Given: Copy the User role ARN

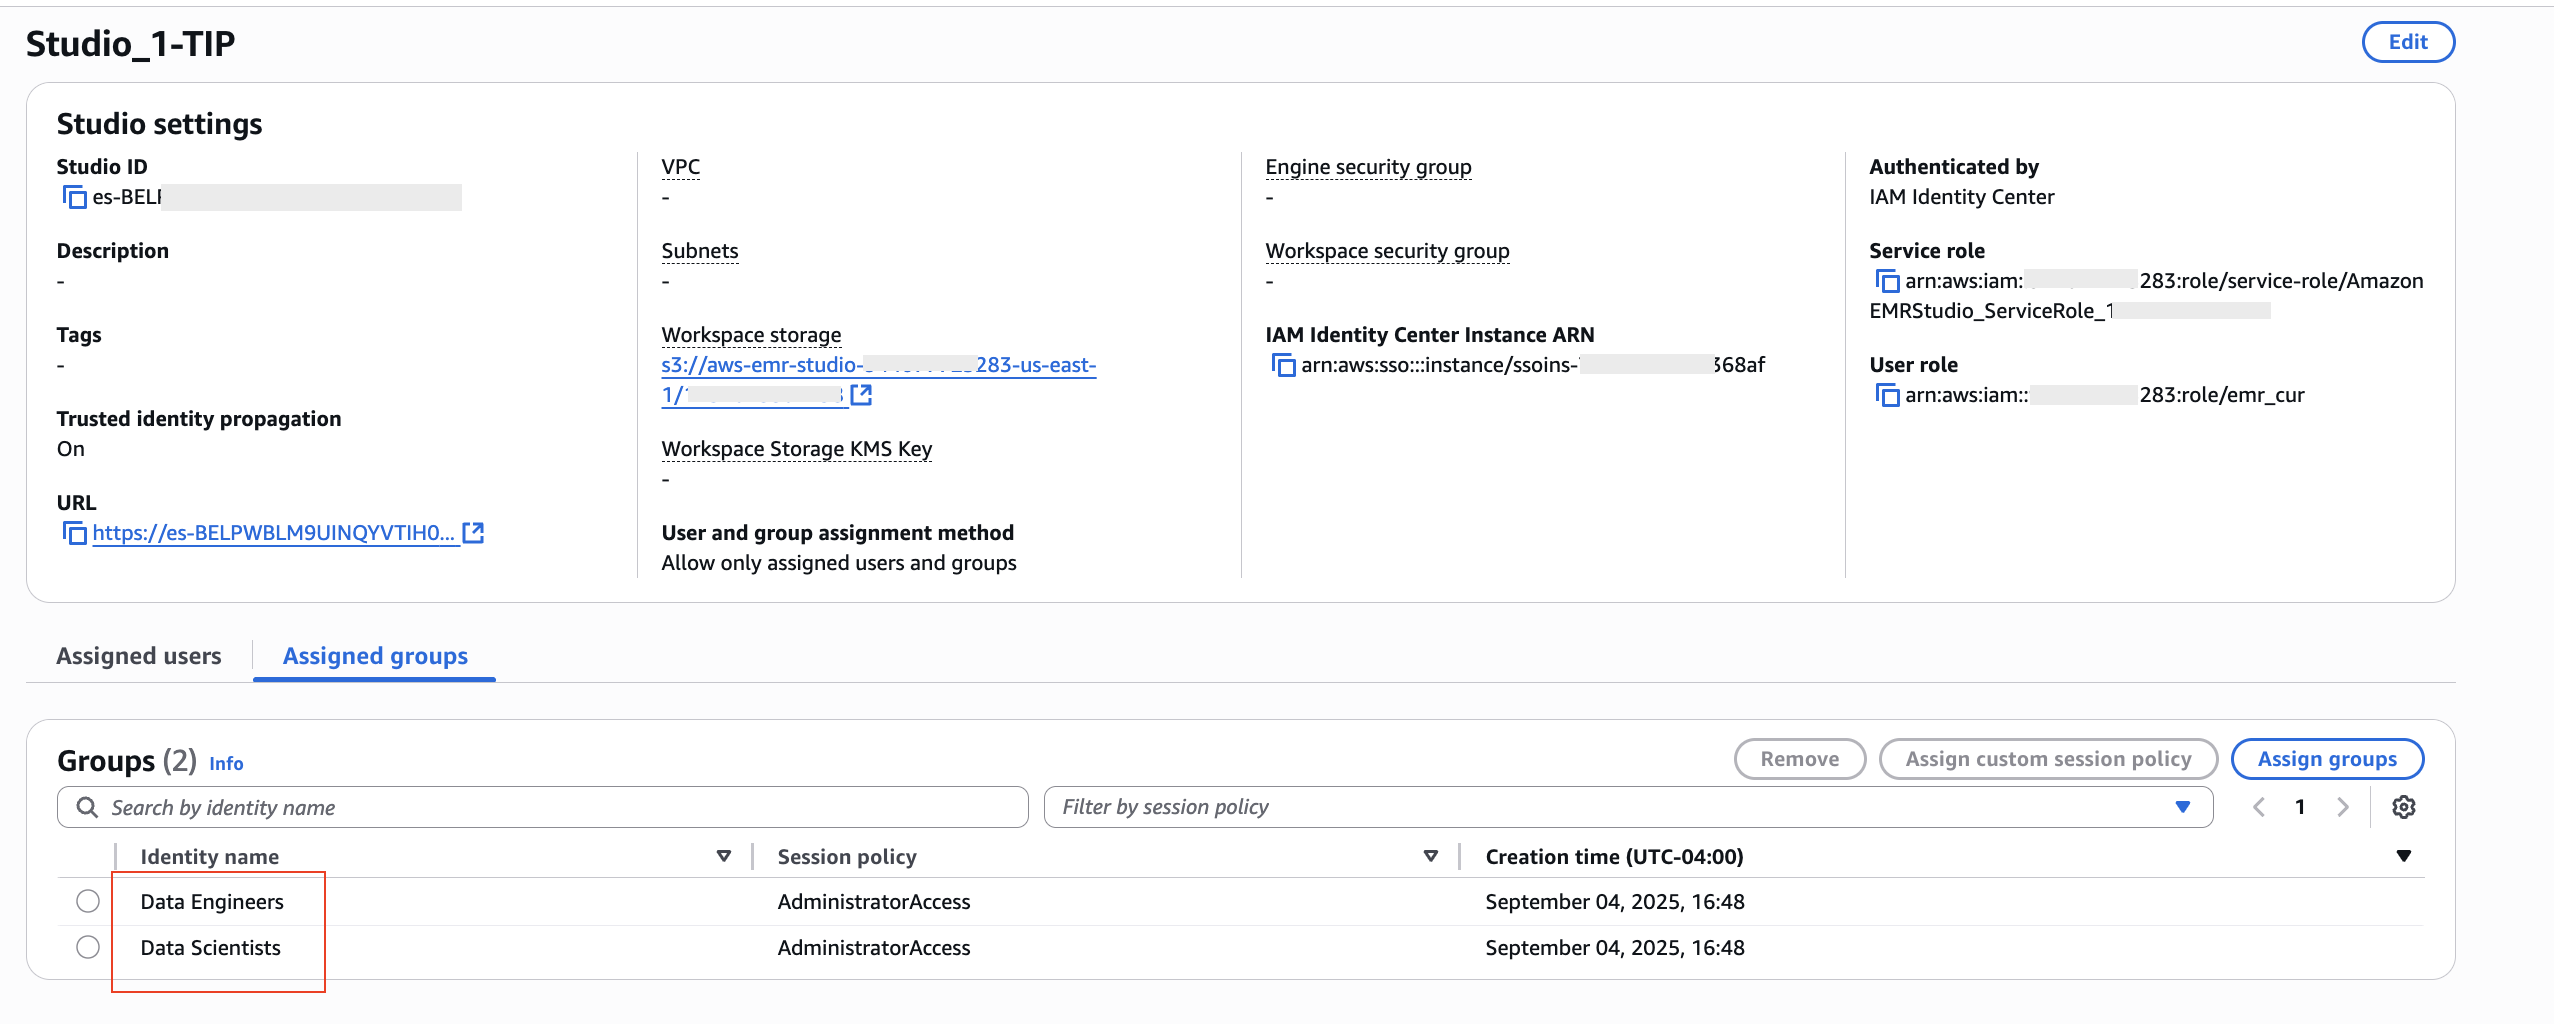Looking at the screenshot, I should click(x=1887, y=395).
